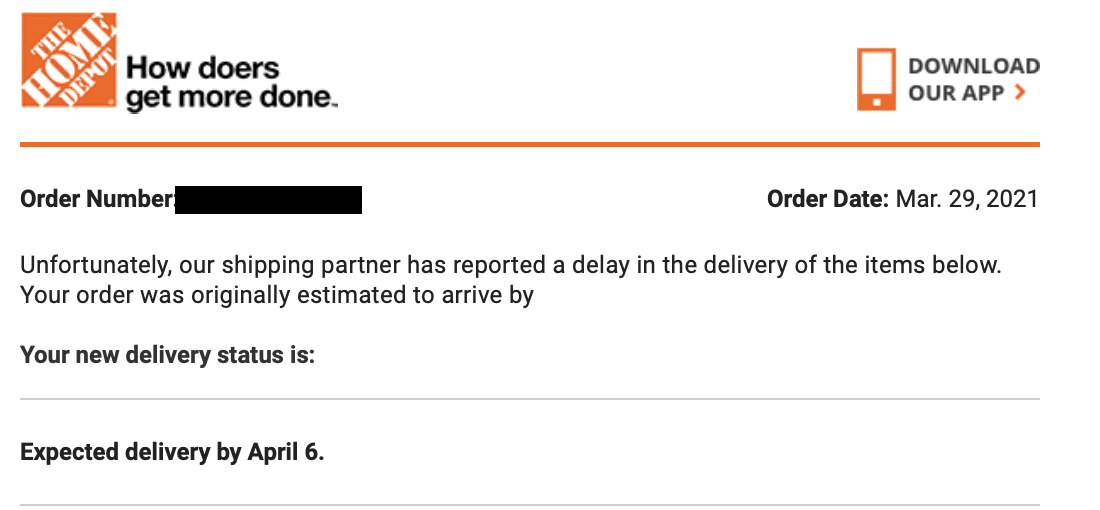The width and height of the screenshot is (1100, 510).
Task: Click gray divider below Expected delivery line
Action: 530,504
